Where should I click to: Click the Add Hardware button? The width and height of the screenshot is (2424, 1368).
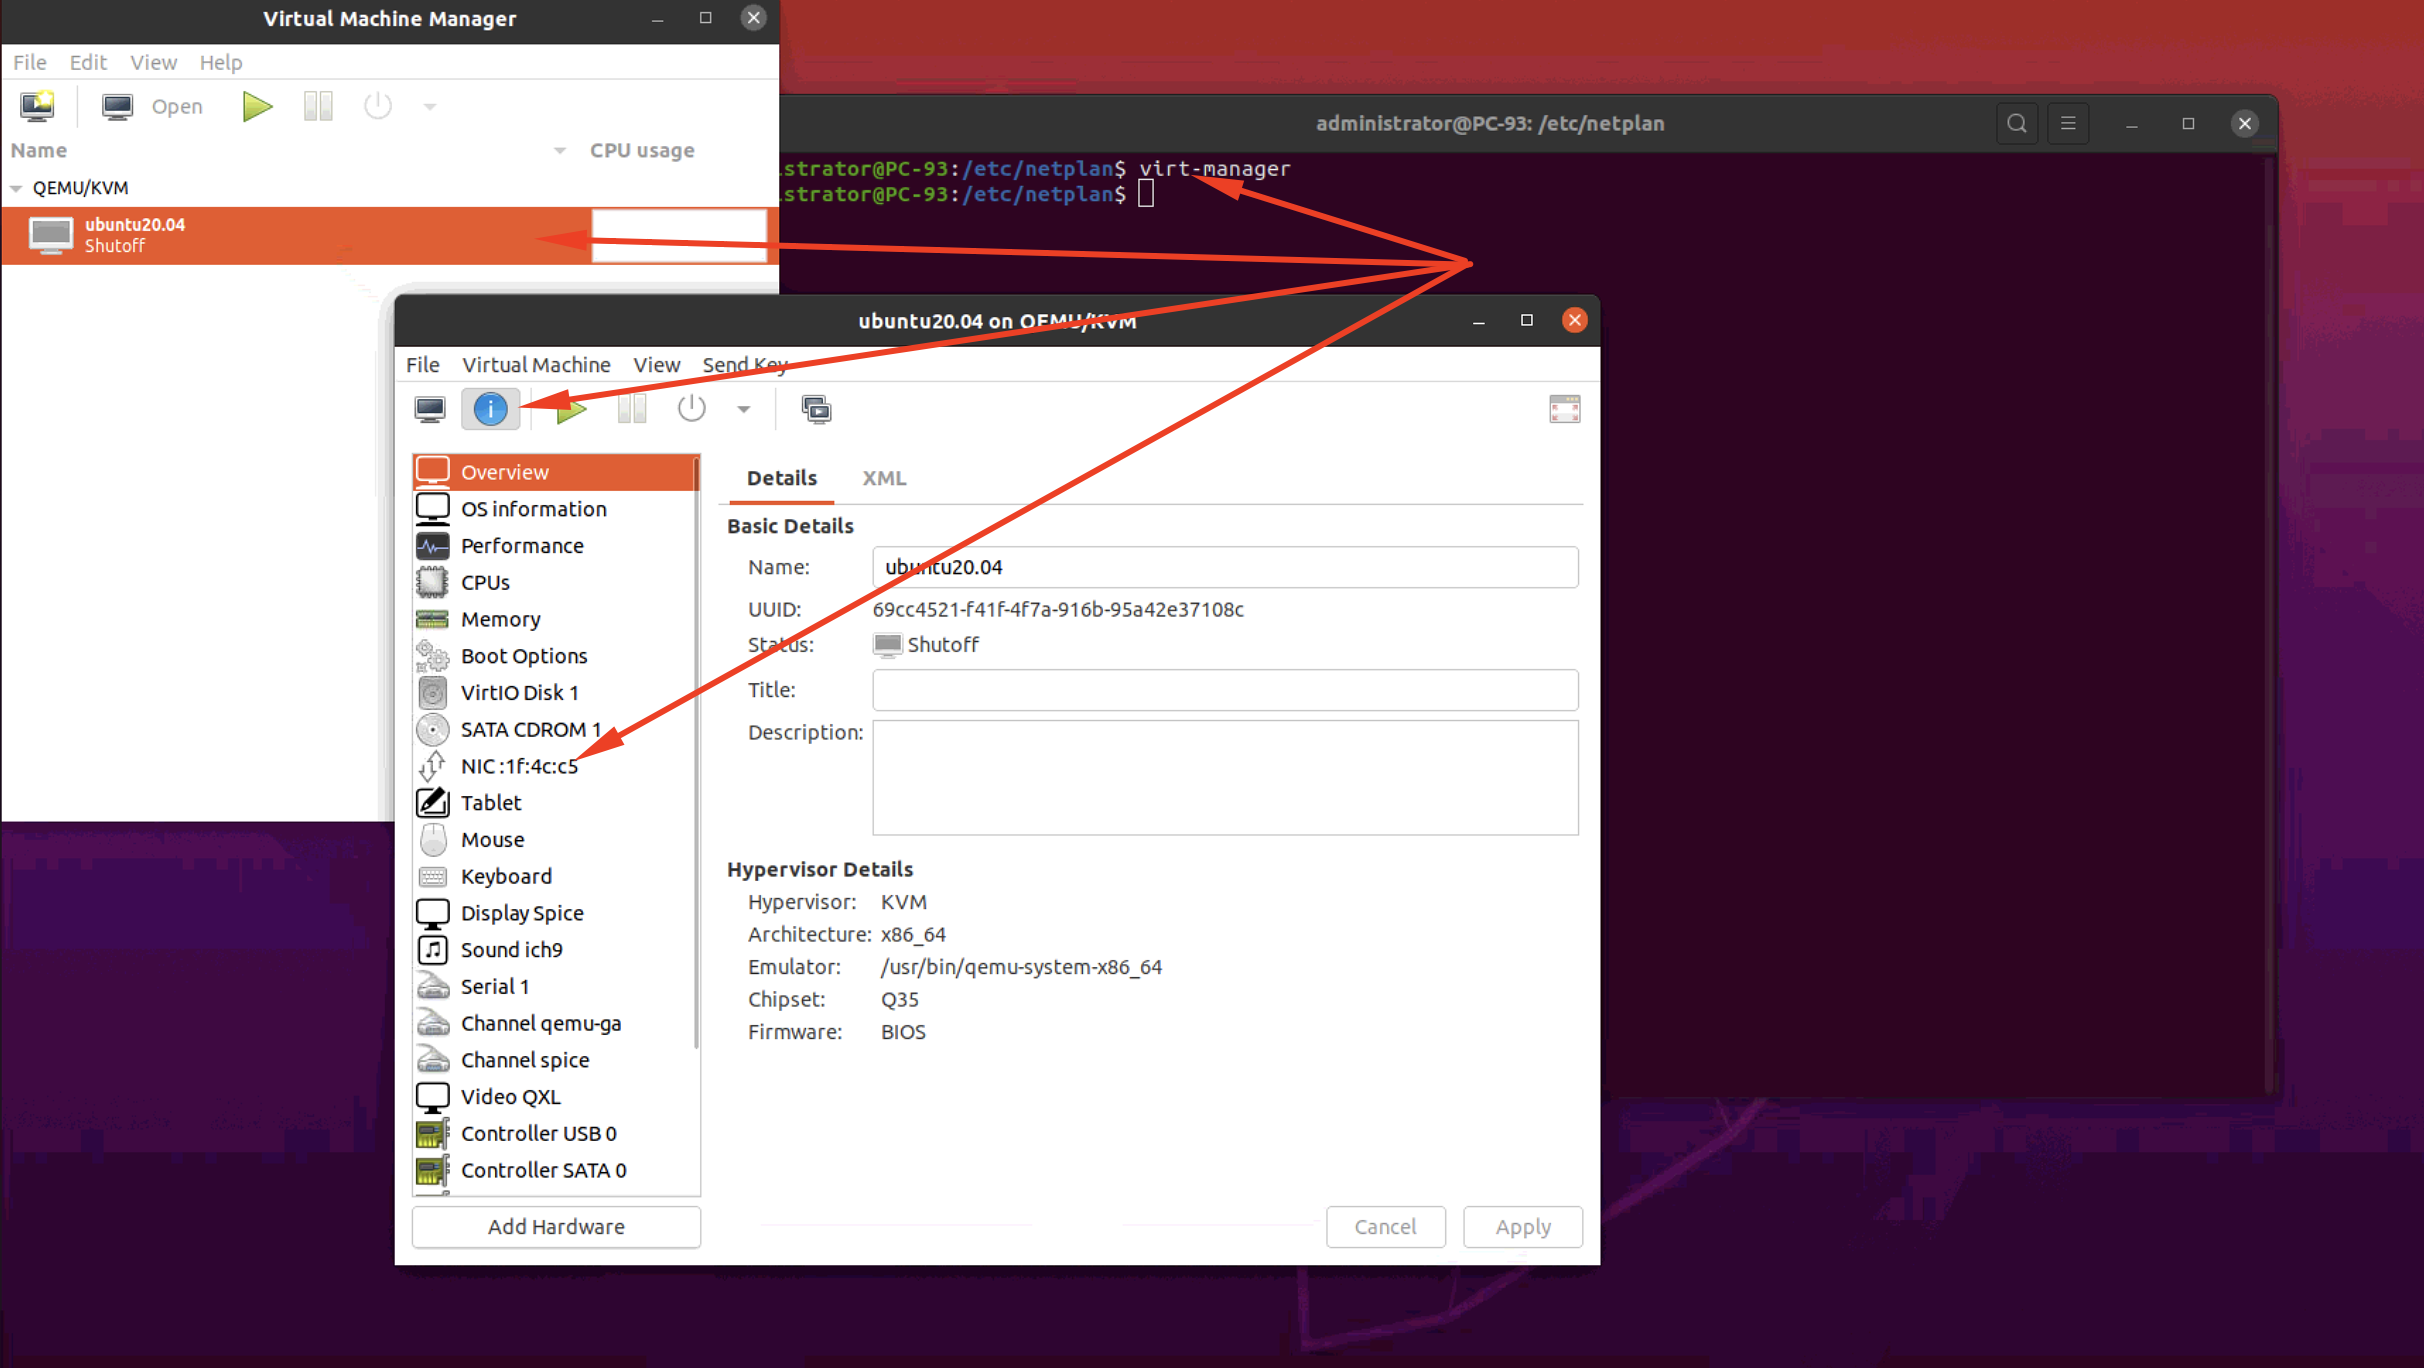click(x=556, y=1227)
